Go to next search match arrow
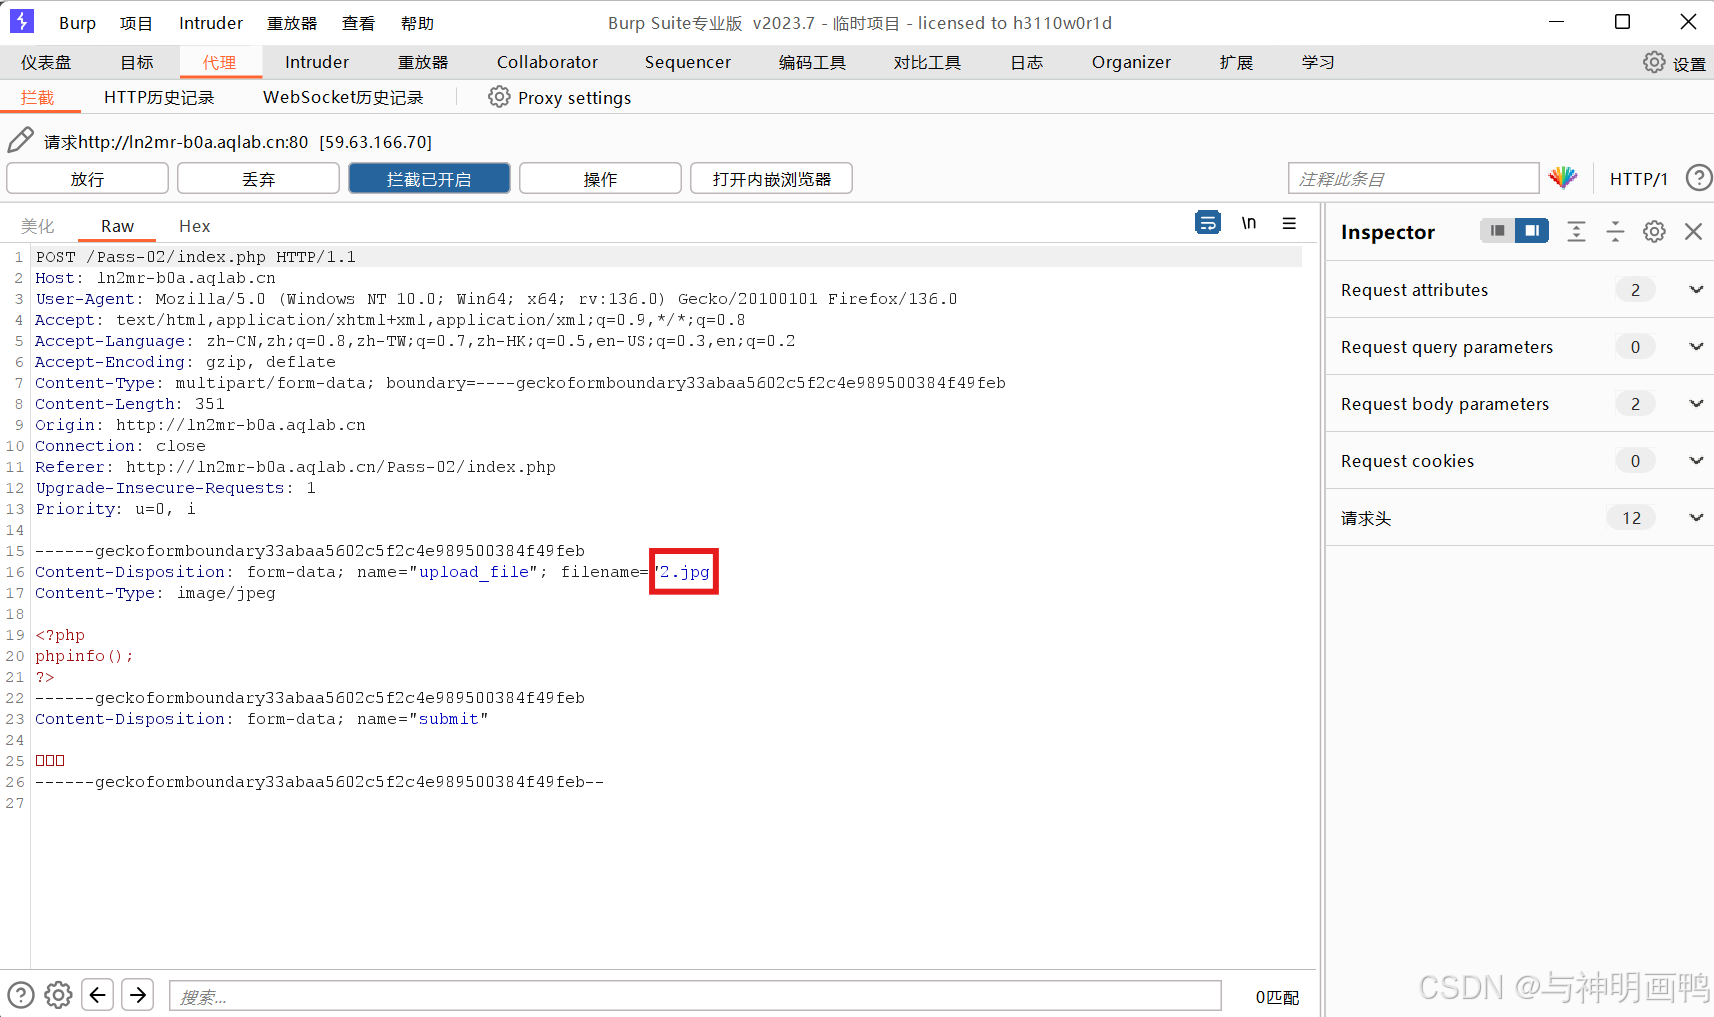Viewport: 1714px width, 1017px height. coord(138,995)
